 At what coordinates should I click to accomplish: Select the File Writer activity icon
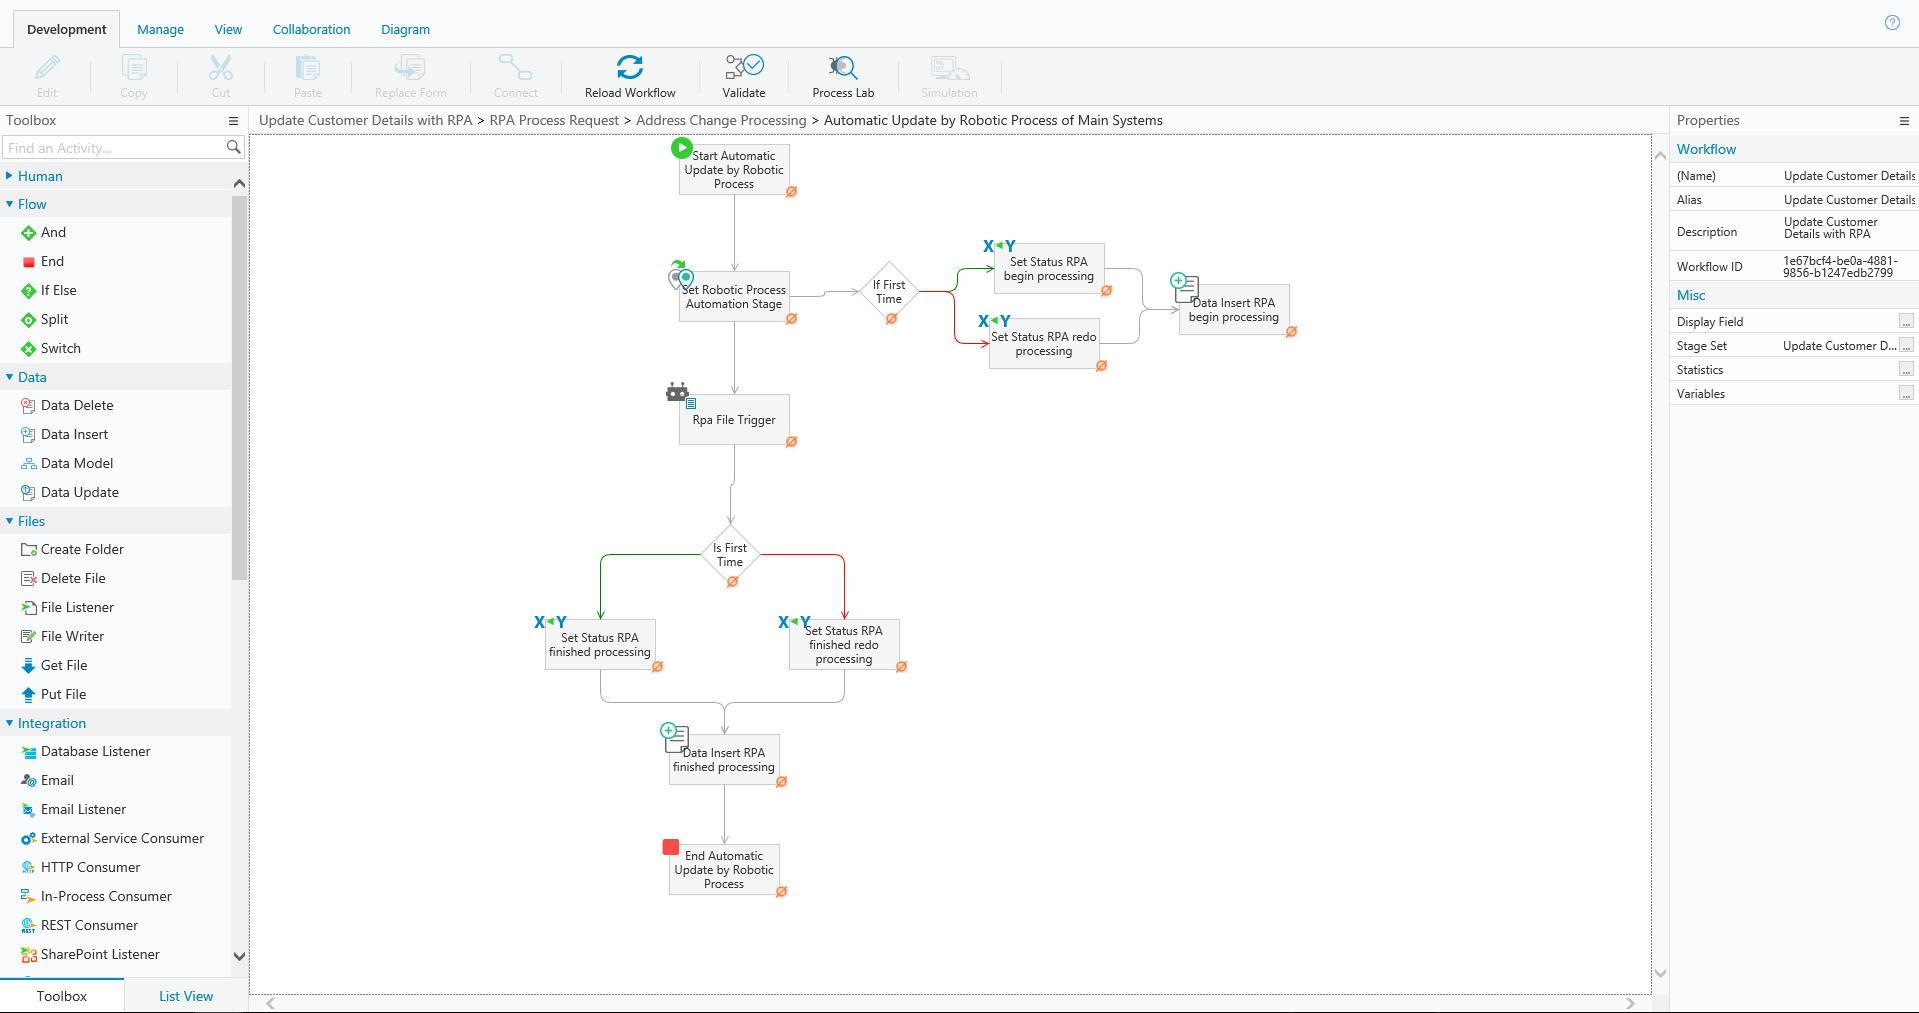tap(29, 637)
